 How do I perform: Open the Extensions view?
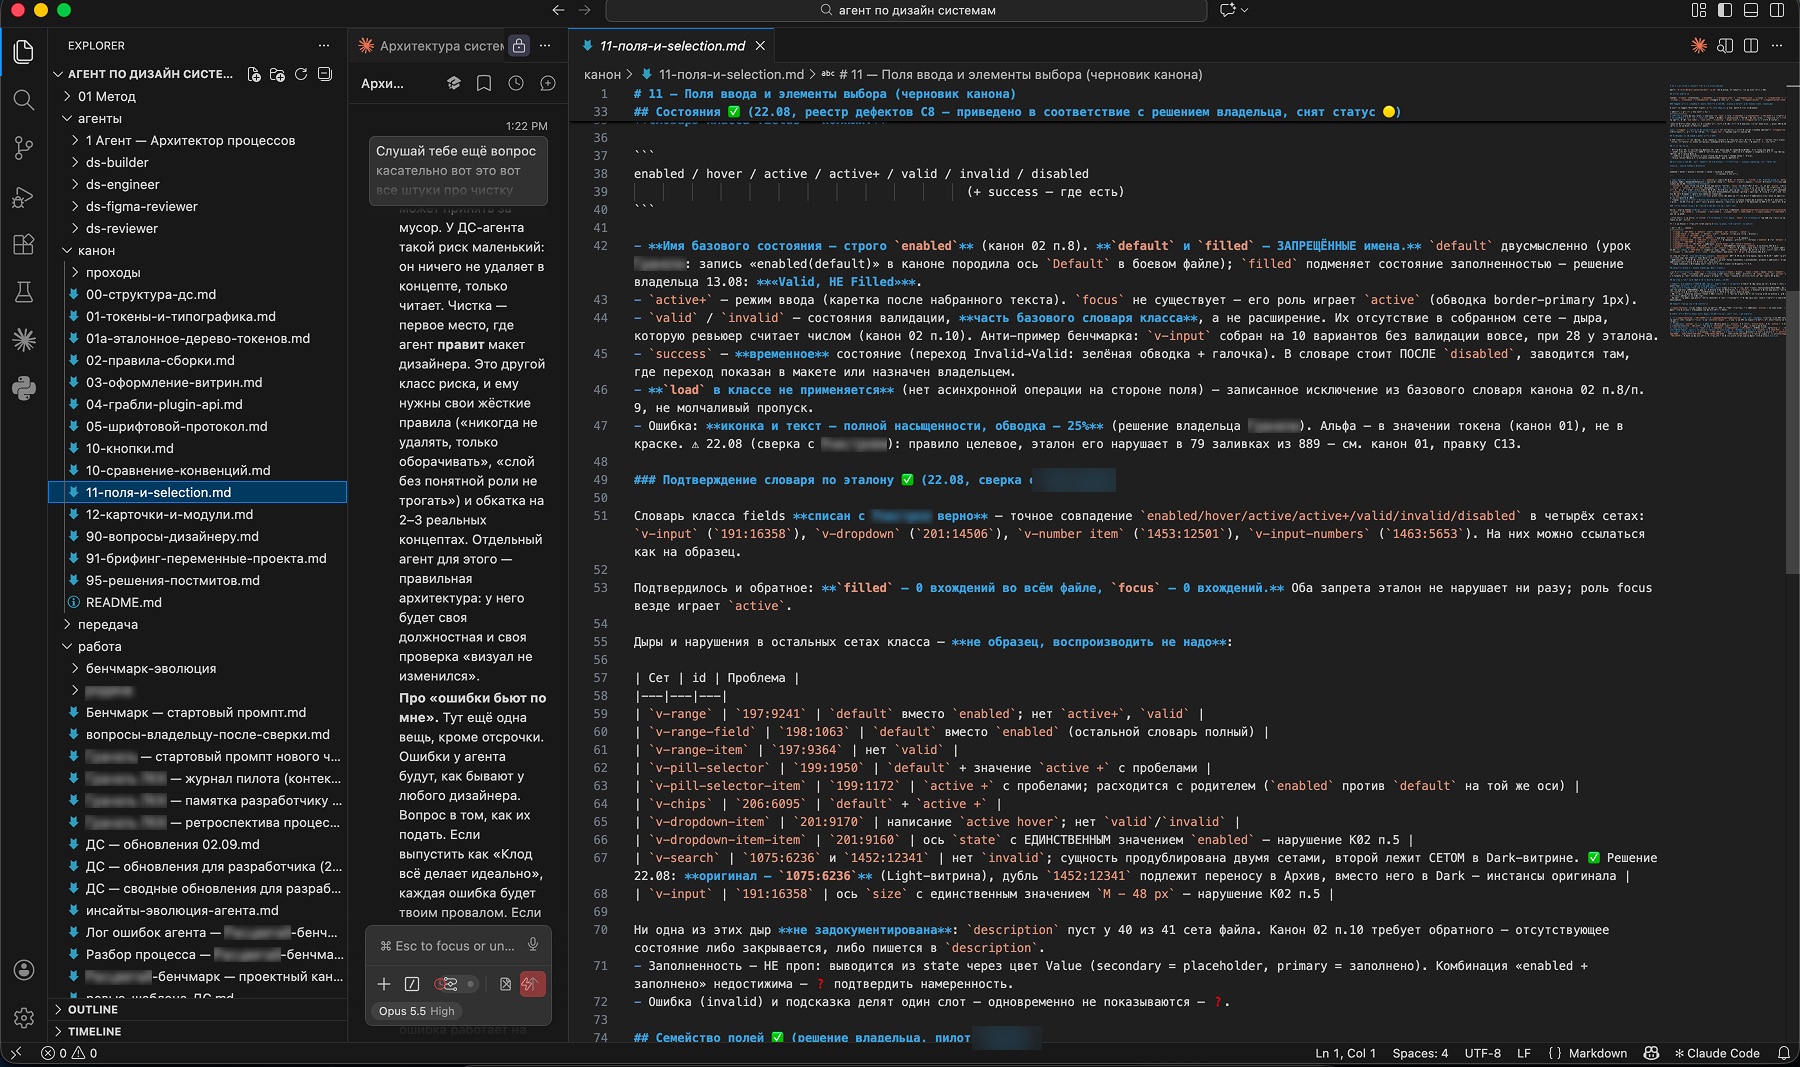click(x=24, y=244)
